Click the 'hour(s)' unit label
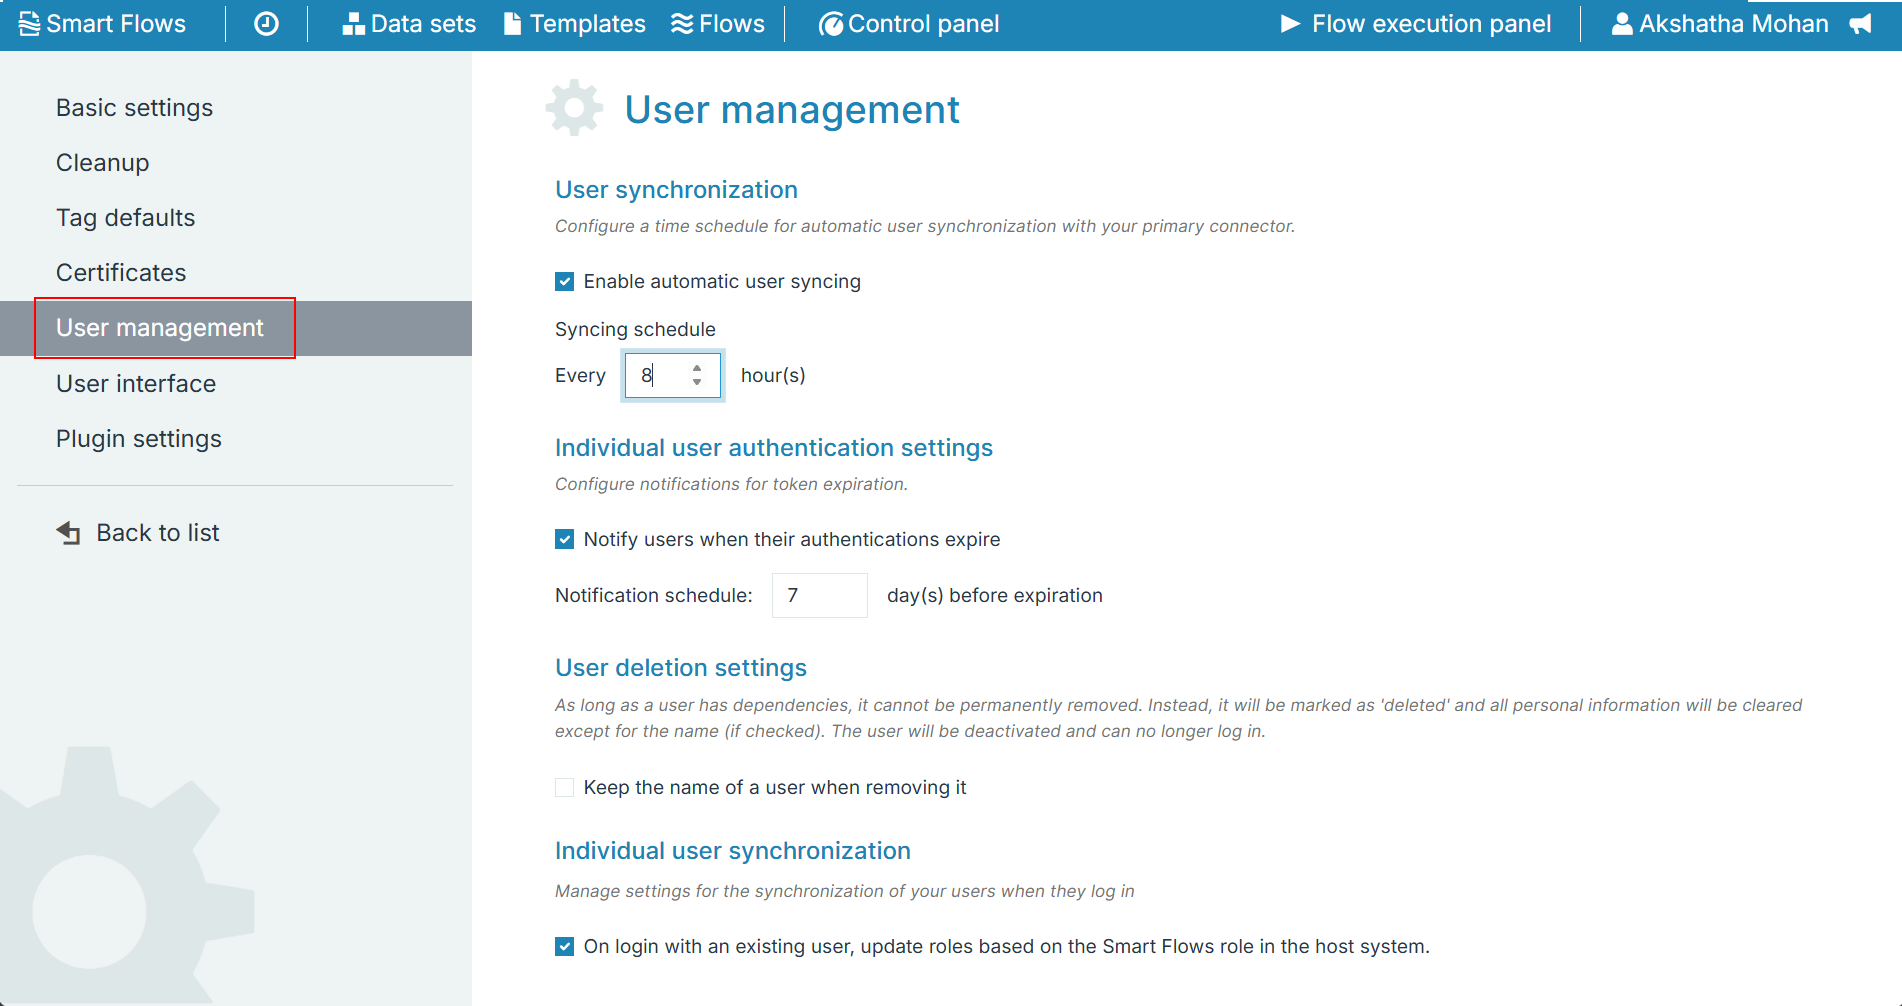Image resolution: width=1902 pixels, height=1006 pixels. click(x=773, y=376)
